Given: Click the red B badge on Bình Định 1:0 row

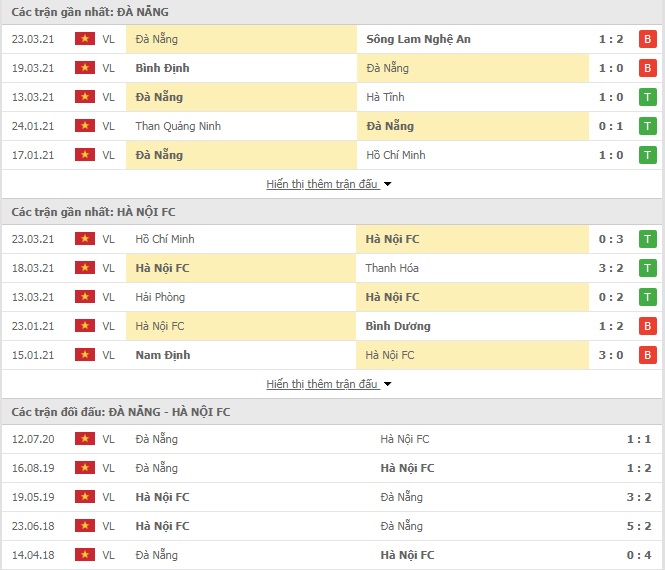Looking at the screenshot, I should [x=647, y=68].
